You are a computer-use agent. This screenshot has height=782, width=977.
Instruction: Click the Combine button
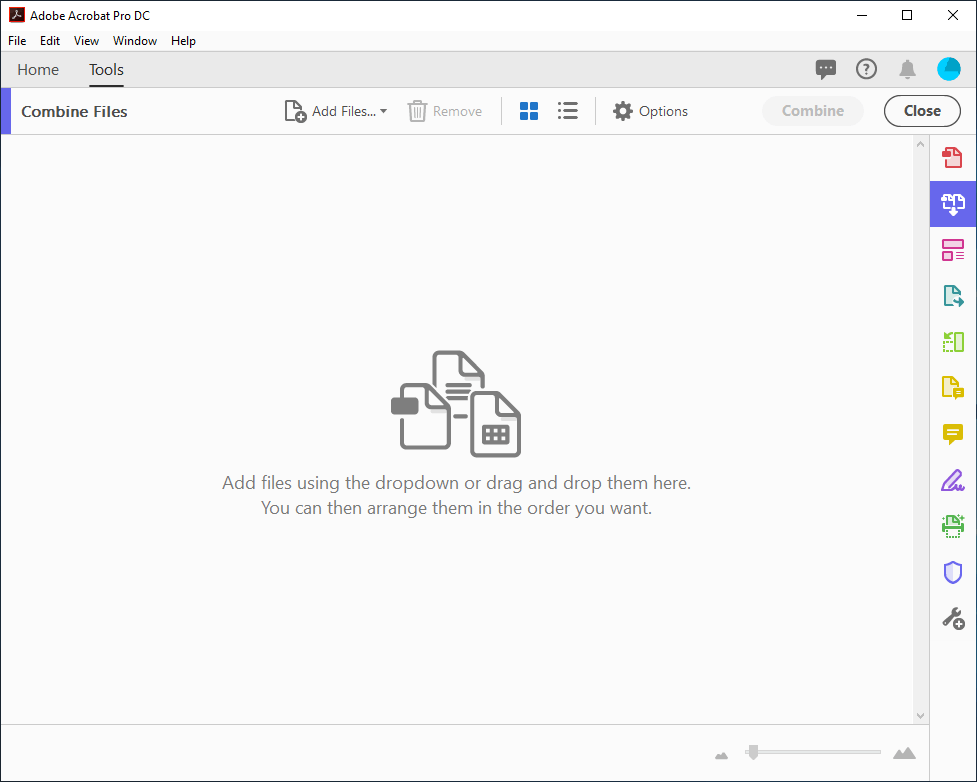pos(813,111)
